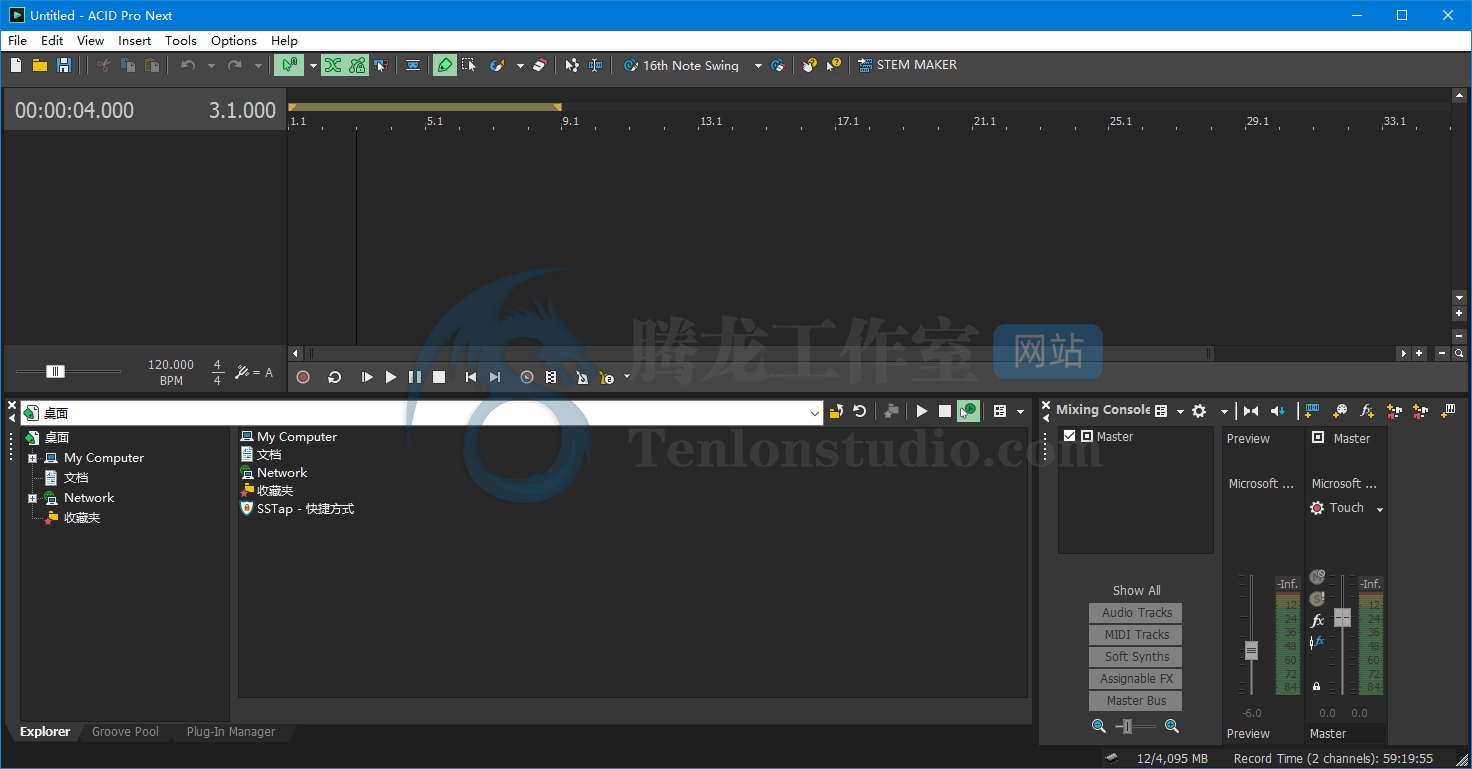Click the Up One Level folder icon
The image size is (1472, 769).
(x=836, y=411)
